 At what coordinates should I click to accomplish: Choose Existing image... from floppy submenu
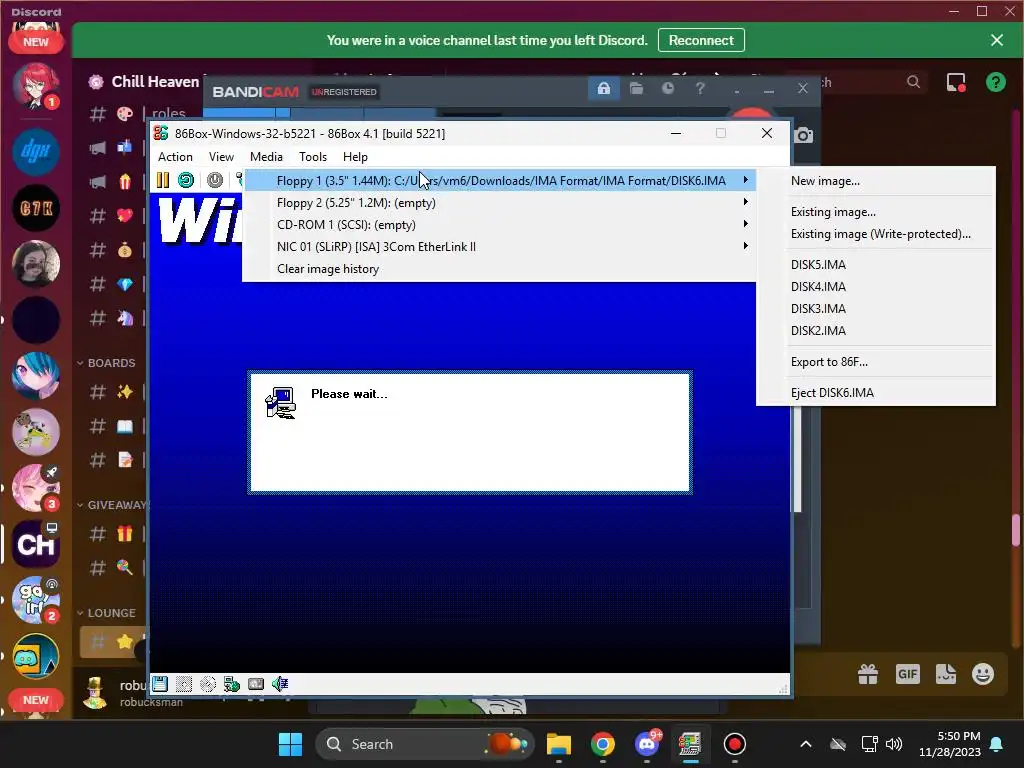pyautogui.click(x=876, y=212)
